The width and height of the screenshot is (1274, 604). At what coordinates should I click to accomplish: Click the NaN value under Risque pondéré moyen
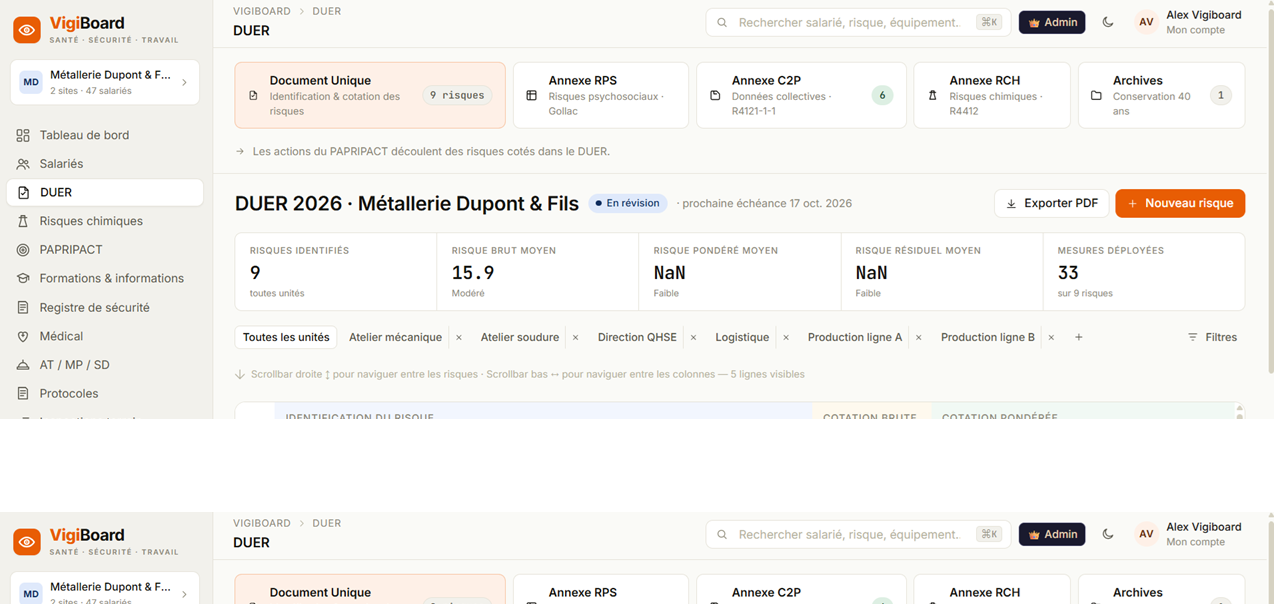pos(670,273)
